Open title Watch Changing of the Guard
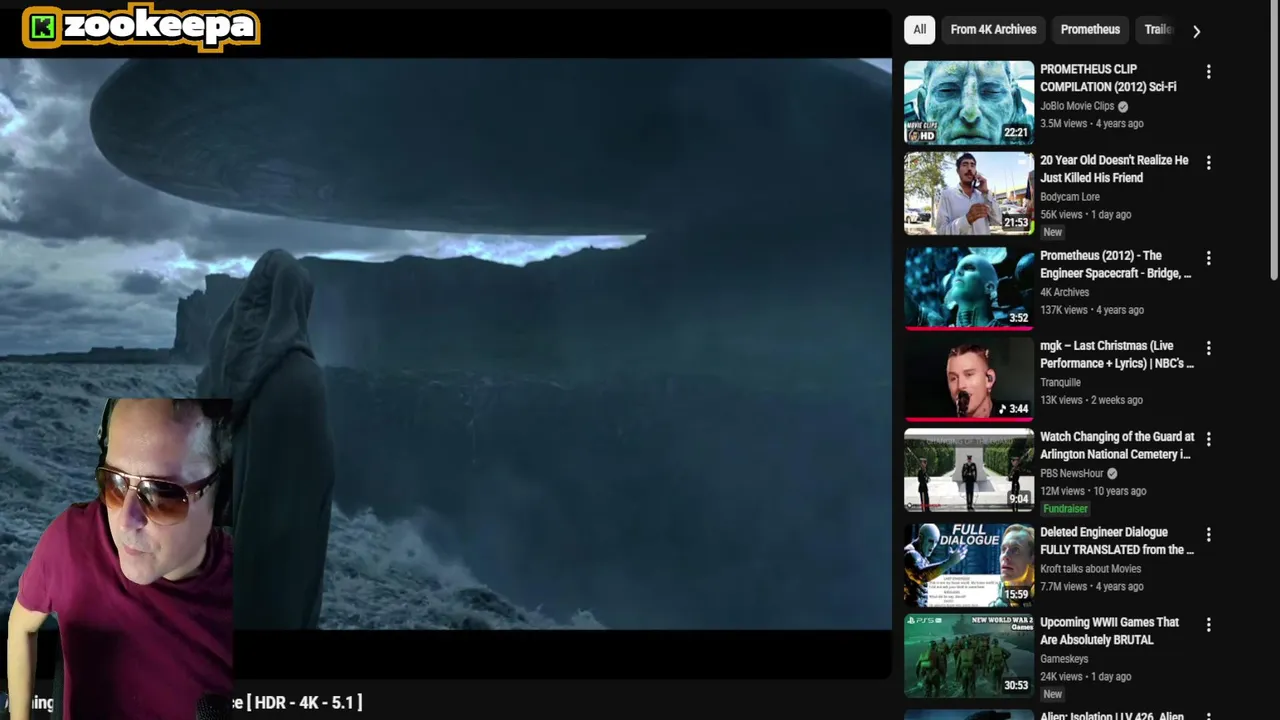 1117,446
